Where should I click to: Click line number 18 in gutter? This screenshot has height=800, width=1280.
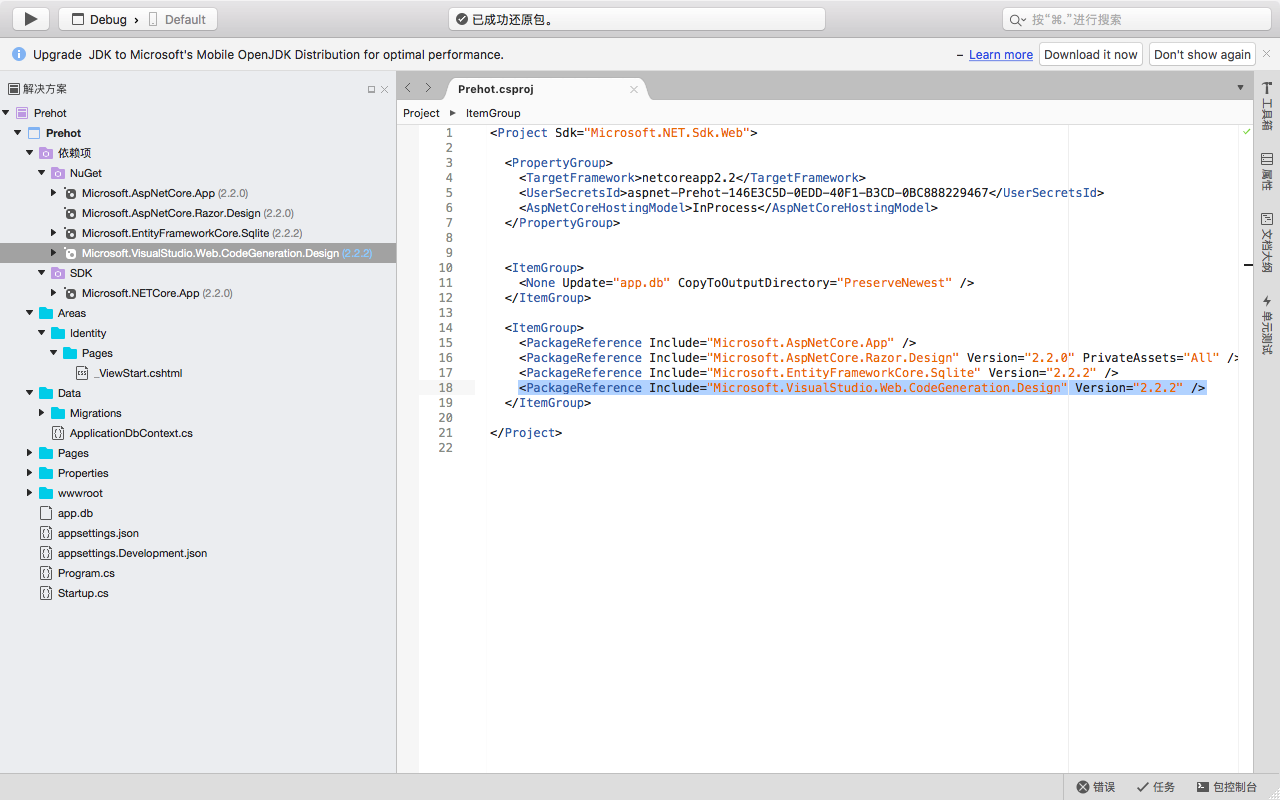(445, 388)
